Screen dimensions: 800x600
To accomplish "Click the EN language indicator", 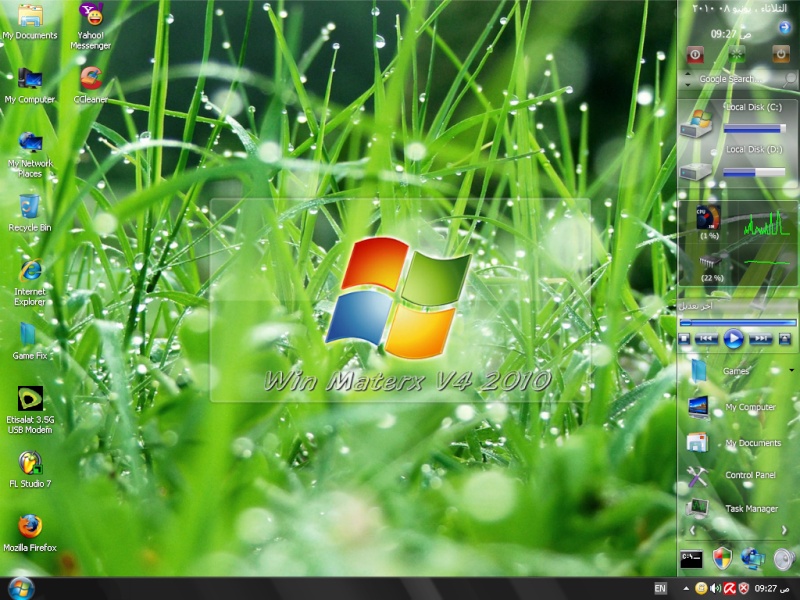I will (x=660, y=589).
